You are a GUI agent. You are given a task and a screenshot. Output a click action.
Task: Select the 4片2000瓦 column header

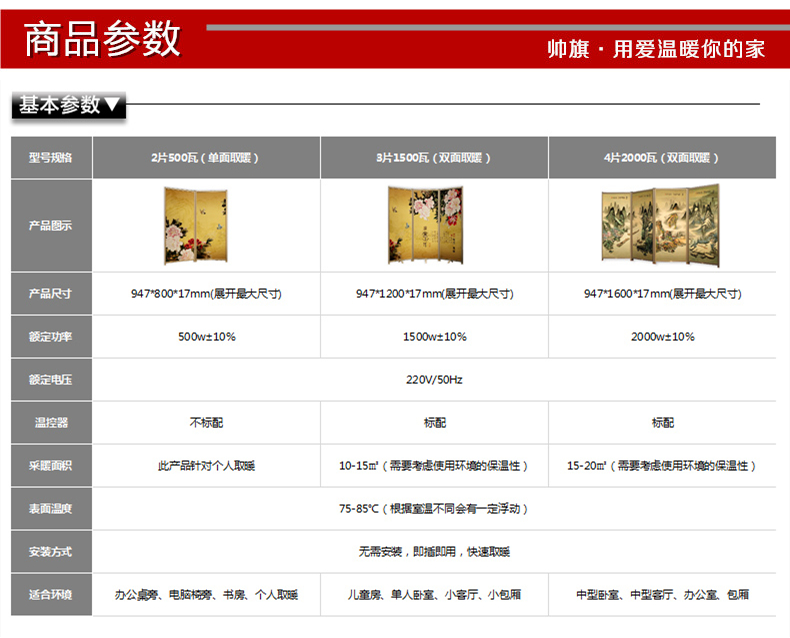click(x=661, y=158)
